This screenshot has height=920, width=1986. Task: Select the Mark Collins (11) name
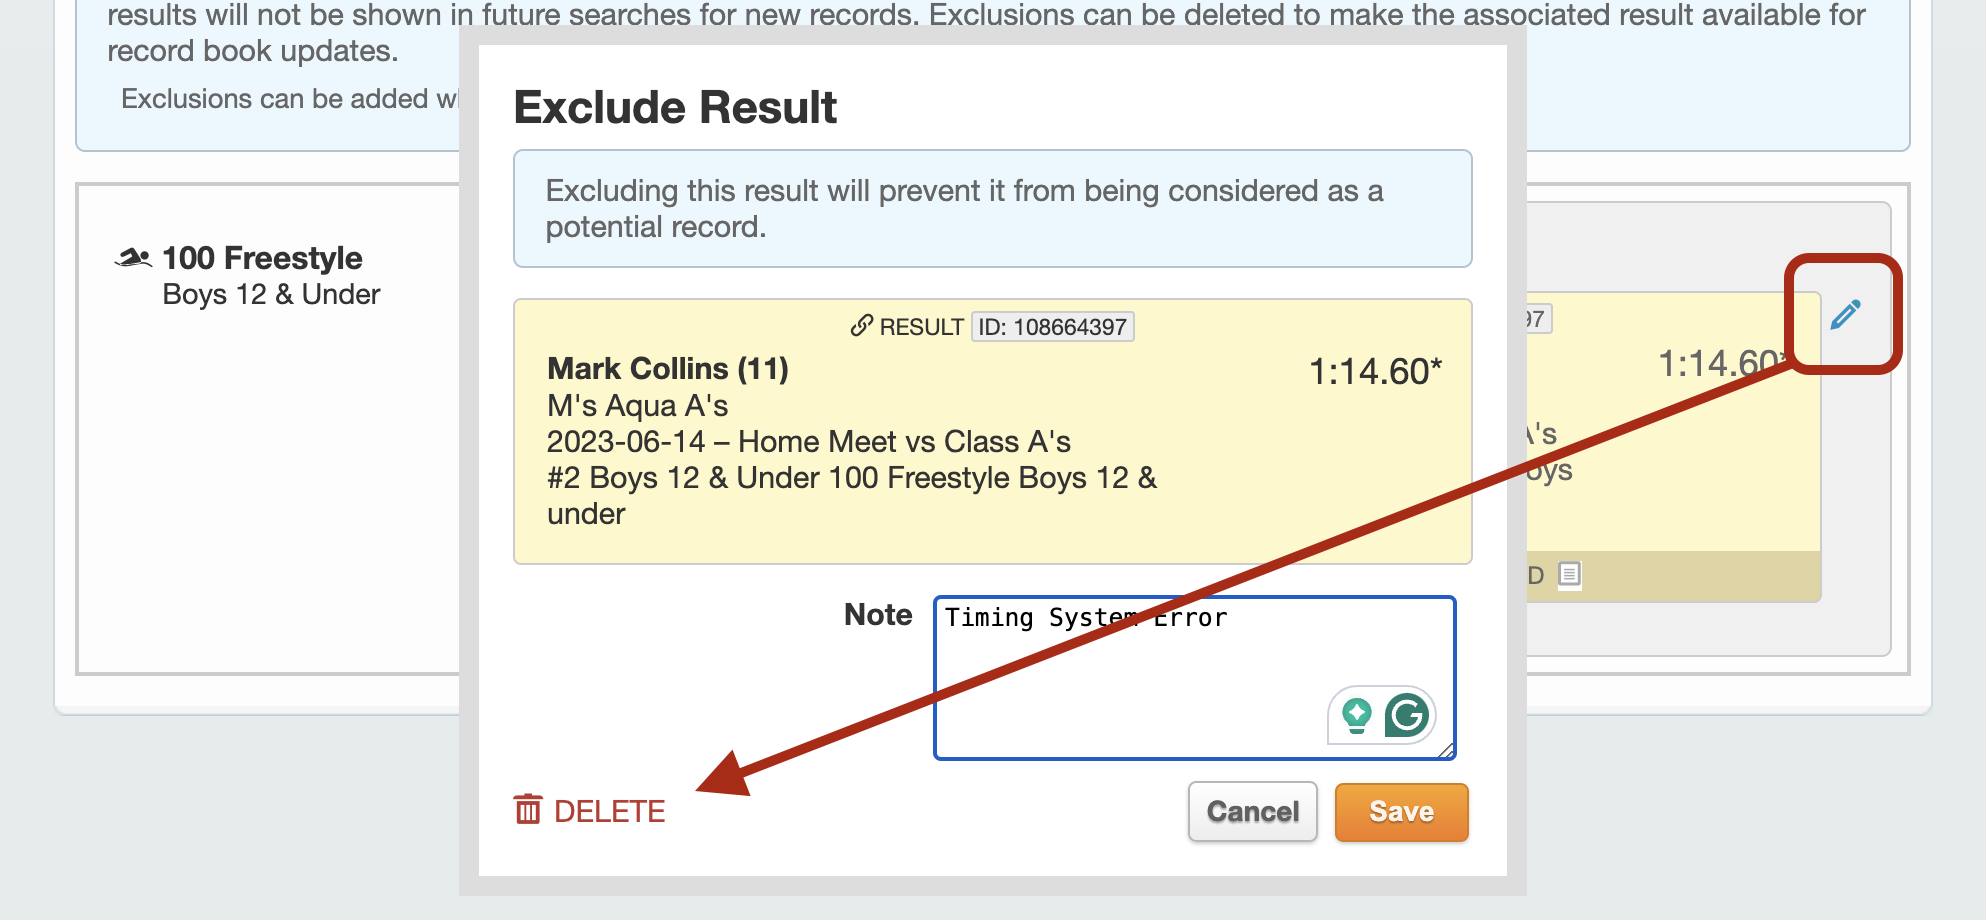click(668, 369)
